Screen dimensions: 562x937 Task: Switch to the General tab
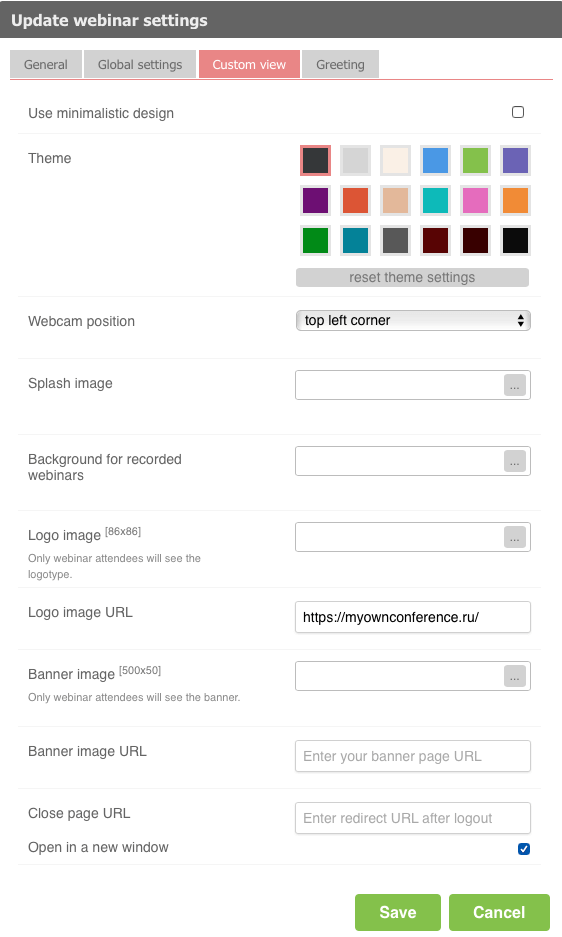coord(45,64)
